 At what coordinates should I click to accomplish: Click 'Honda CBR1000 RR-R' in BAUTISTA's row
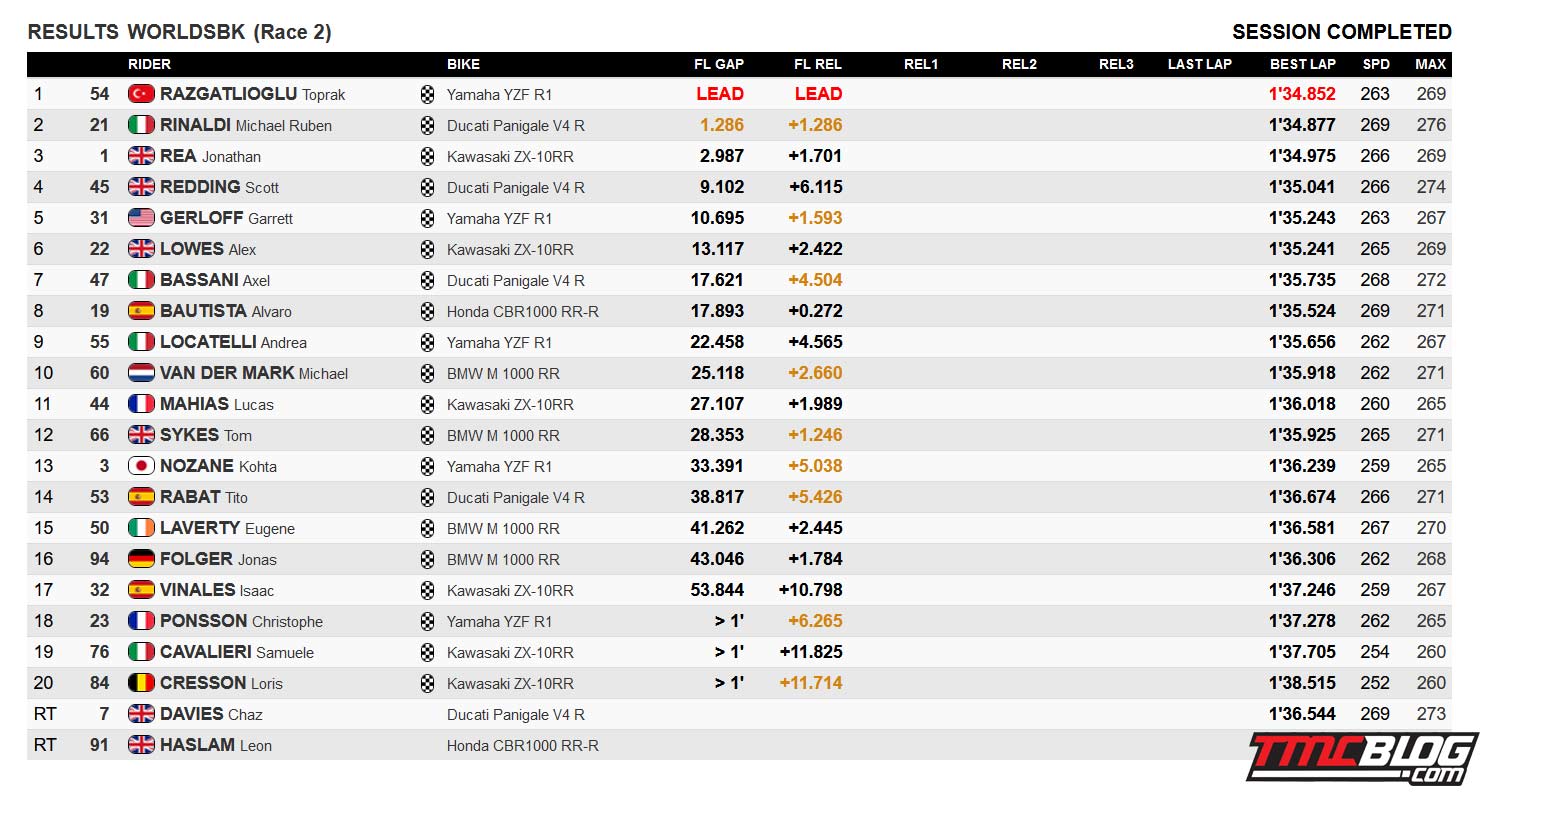[523, 312]
